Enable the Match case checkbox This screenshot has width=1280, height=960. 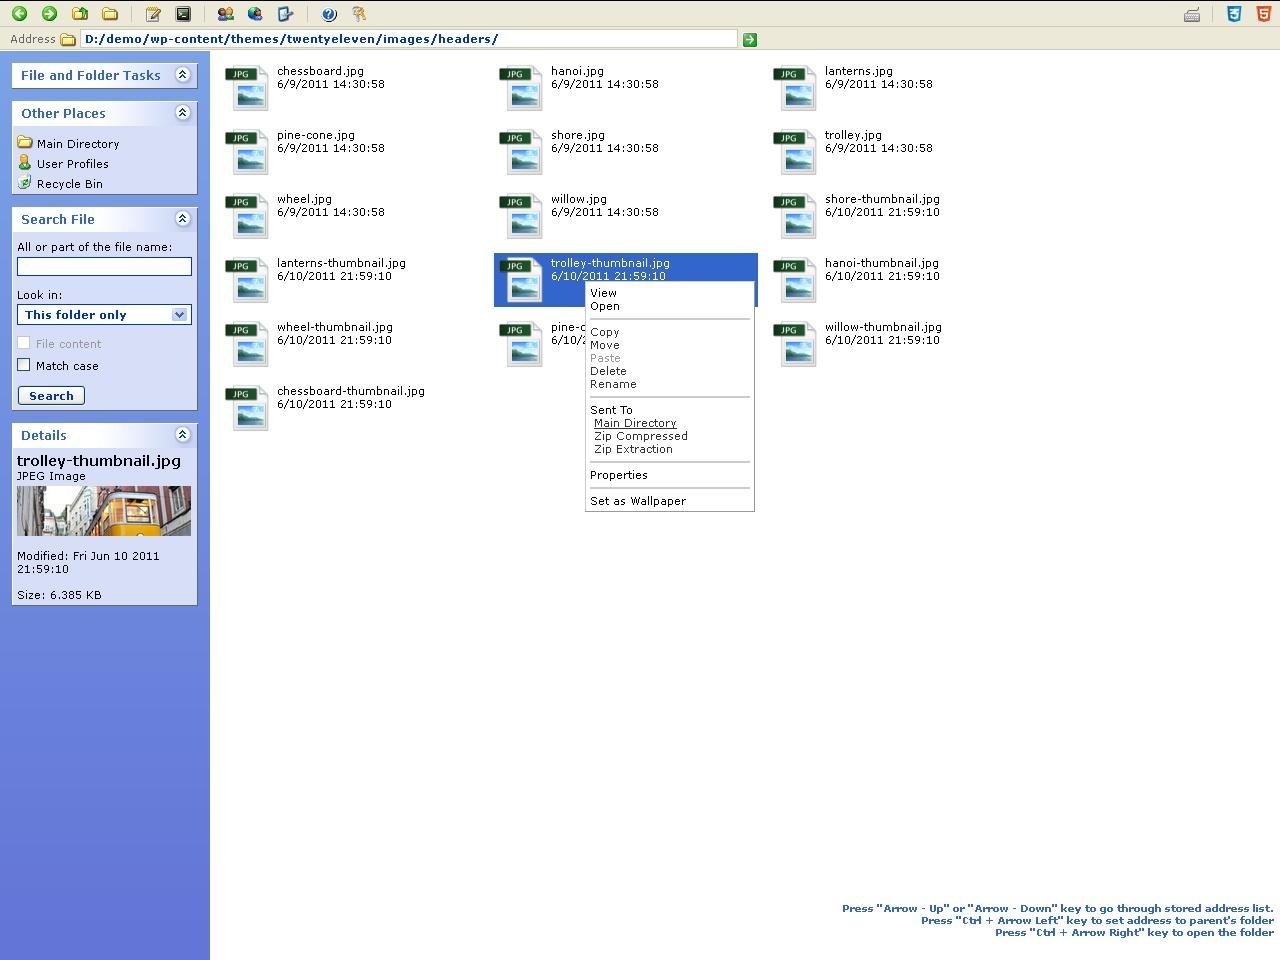(23, 365)
